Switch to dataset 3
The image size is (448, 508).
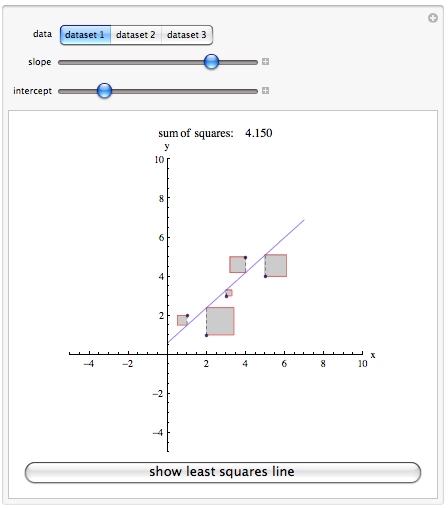(187, 35)
